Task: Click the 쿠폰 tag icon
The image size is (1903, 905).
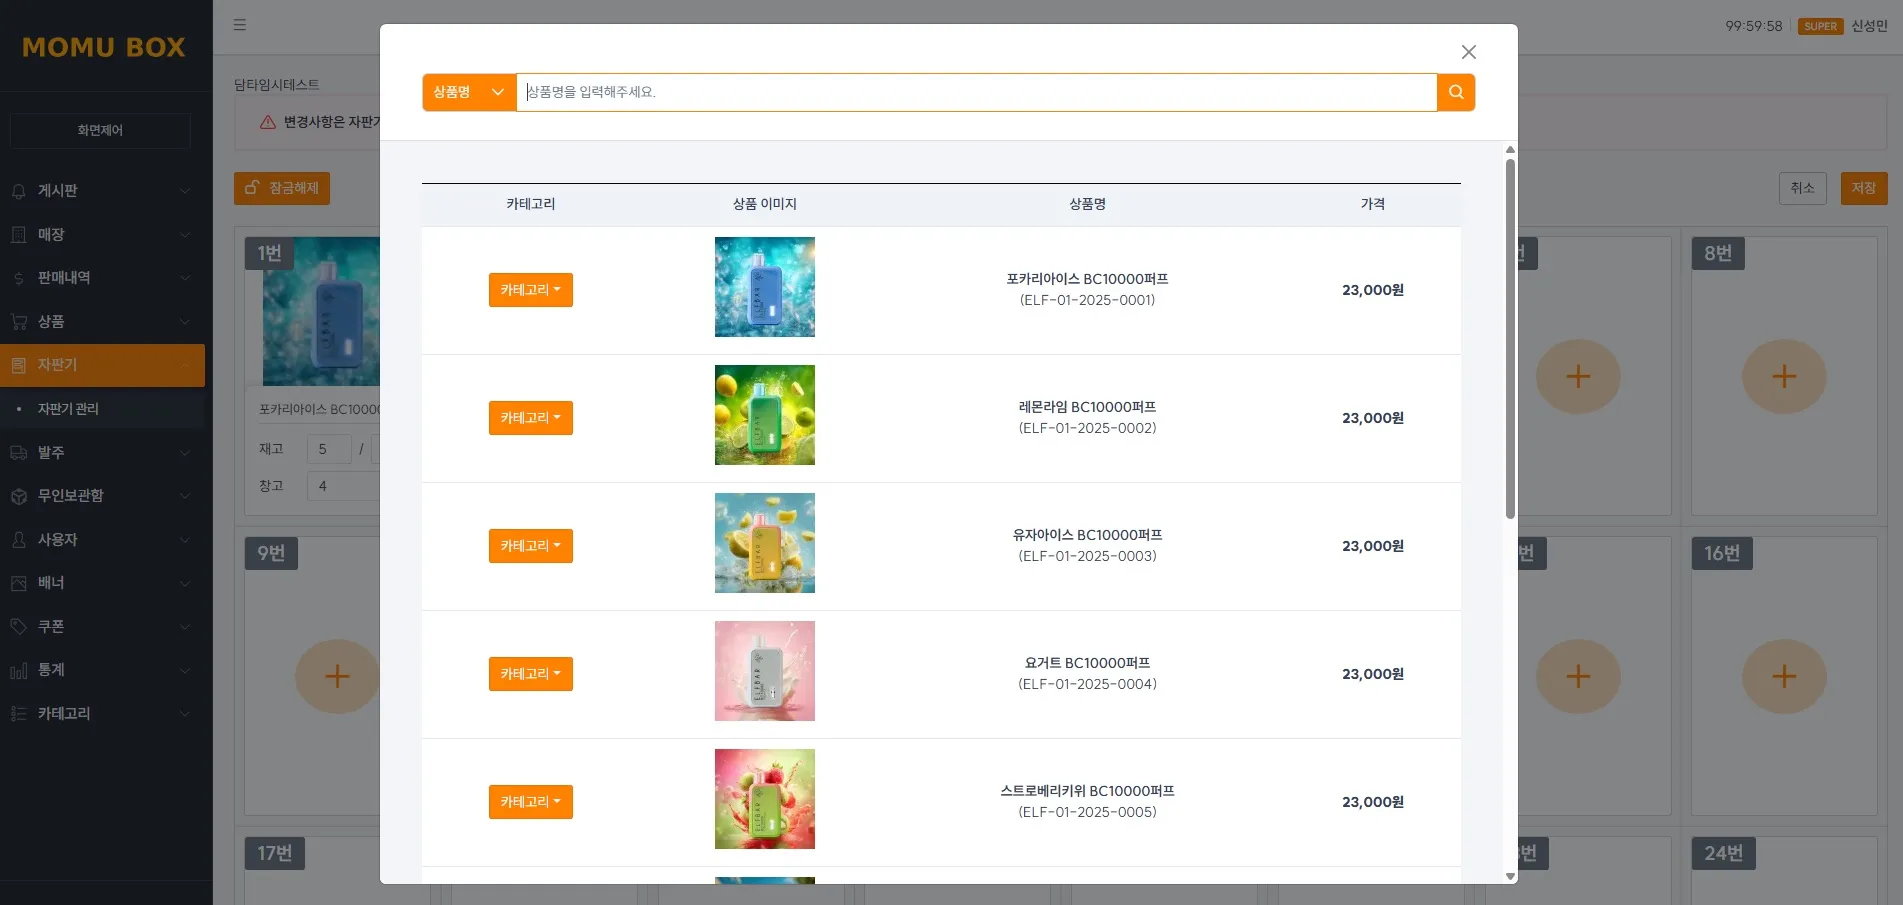Action: coord(18,626)
